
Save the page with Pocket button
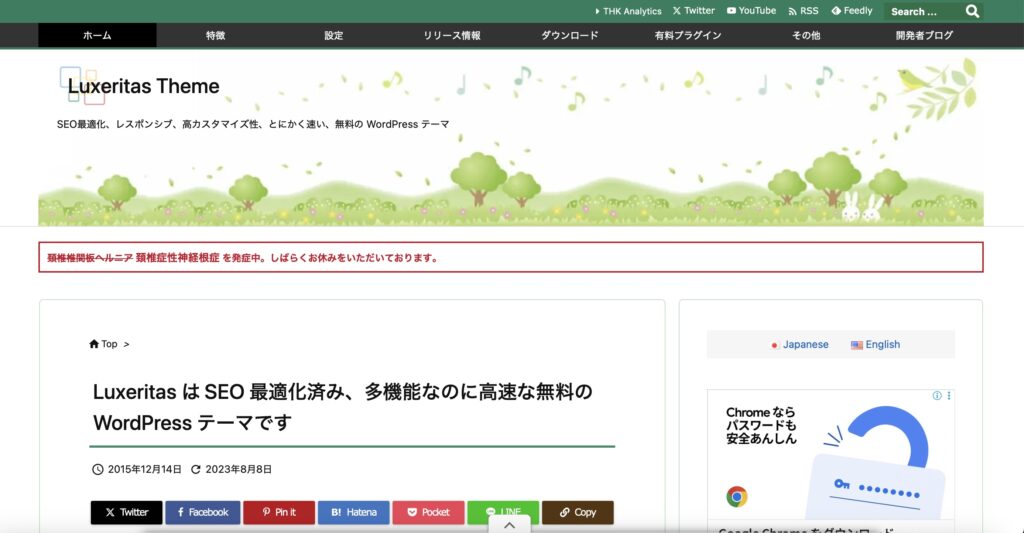point(428,512)
